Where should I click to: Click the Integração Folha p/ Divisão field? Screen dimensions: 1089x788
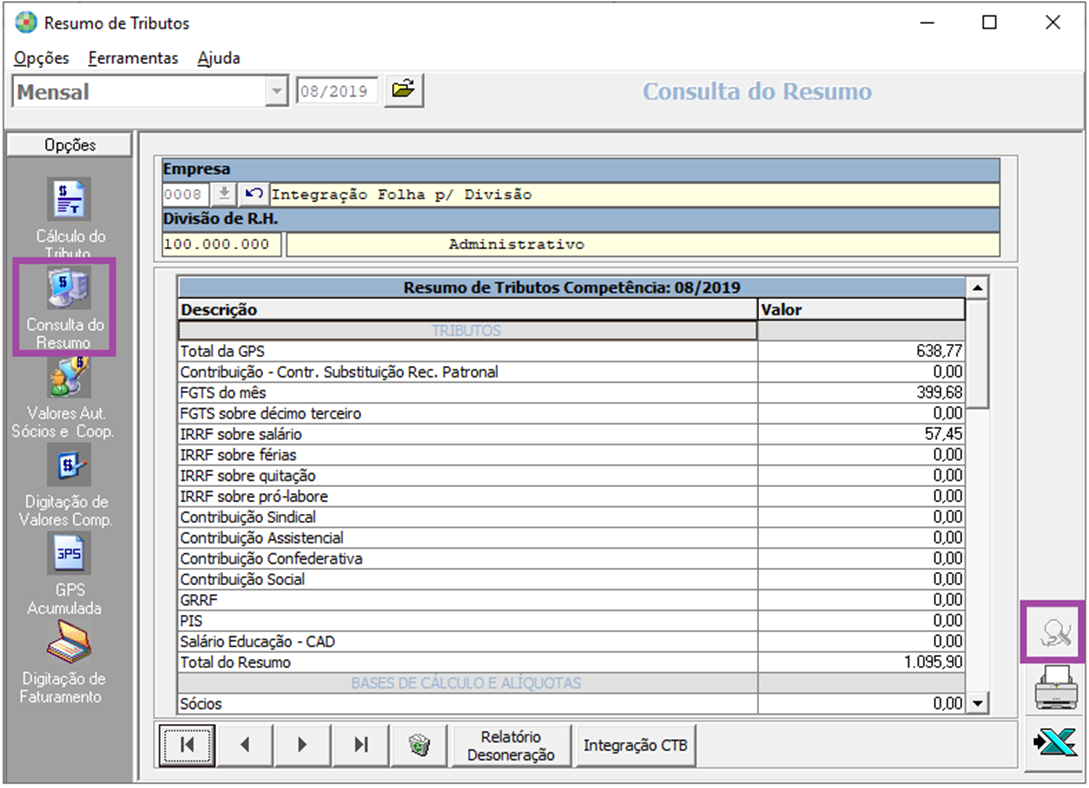(x=634, y=194)
